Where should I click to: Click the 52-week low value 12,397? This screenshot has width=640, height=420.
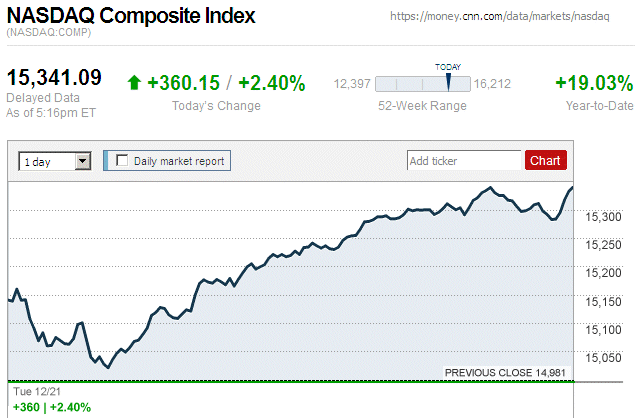[352, 84]
